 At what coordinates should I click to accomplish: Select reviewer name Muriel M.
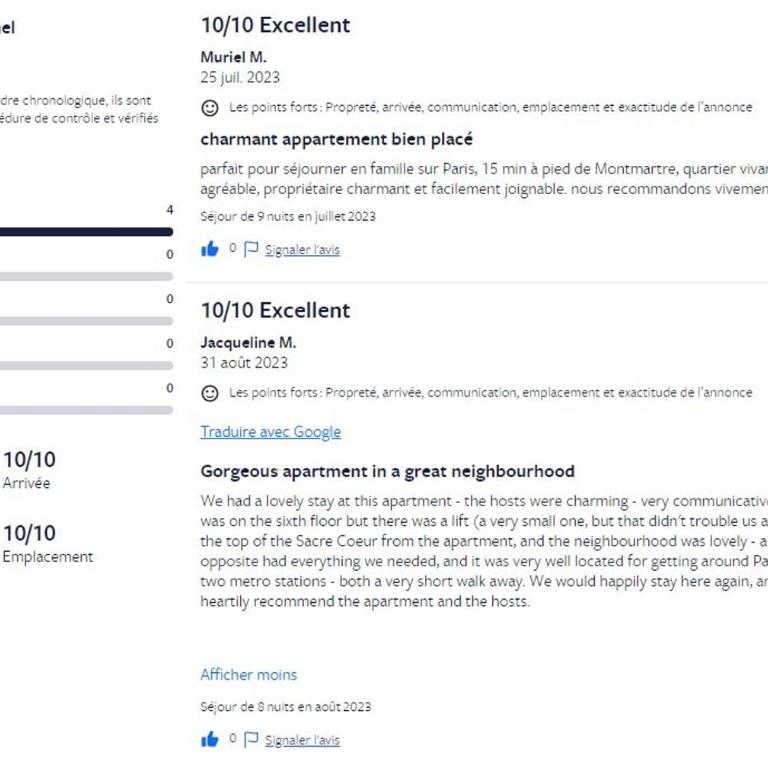click(234, 57)
